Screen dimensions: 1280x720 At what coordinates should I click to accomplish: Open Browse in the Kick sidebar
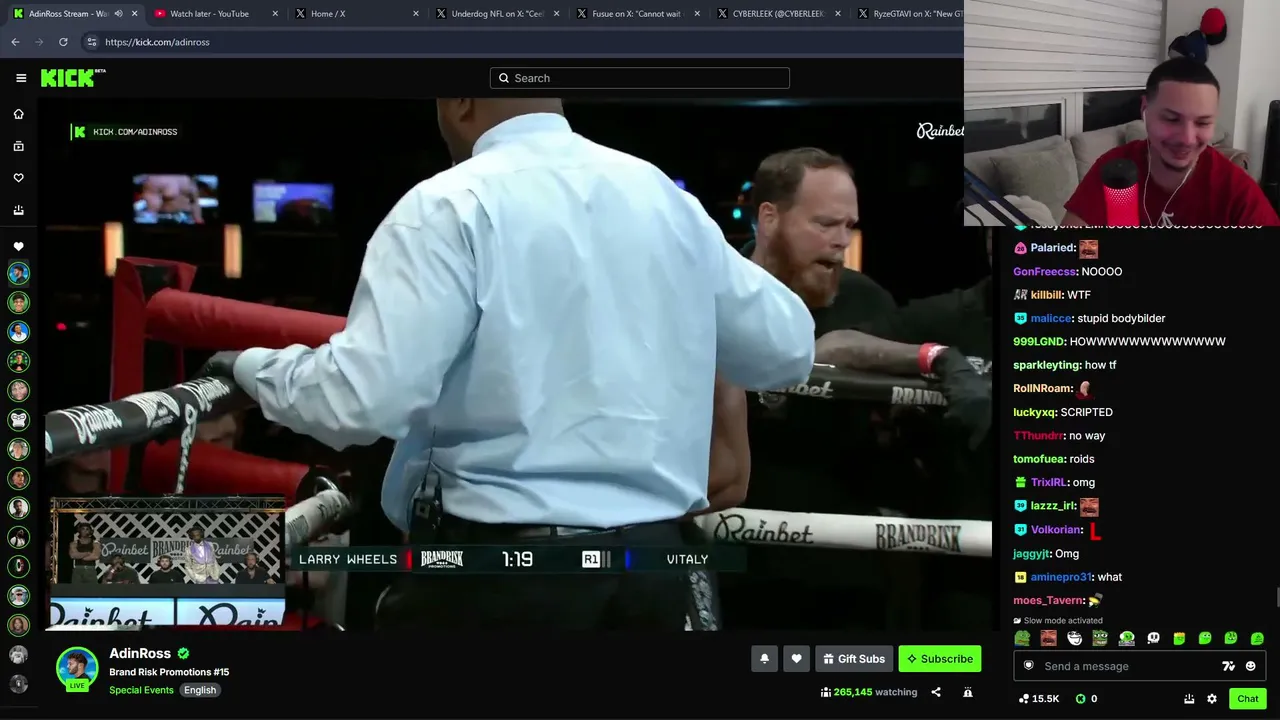pos(18,146)
